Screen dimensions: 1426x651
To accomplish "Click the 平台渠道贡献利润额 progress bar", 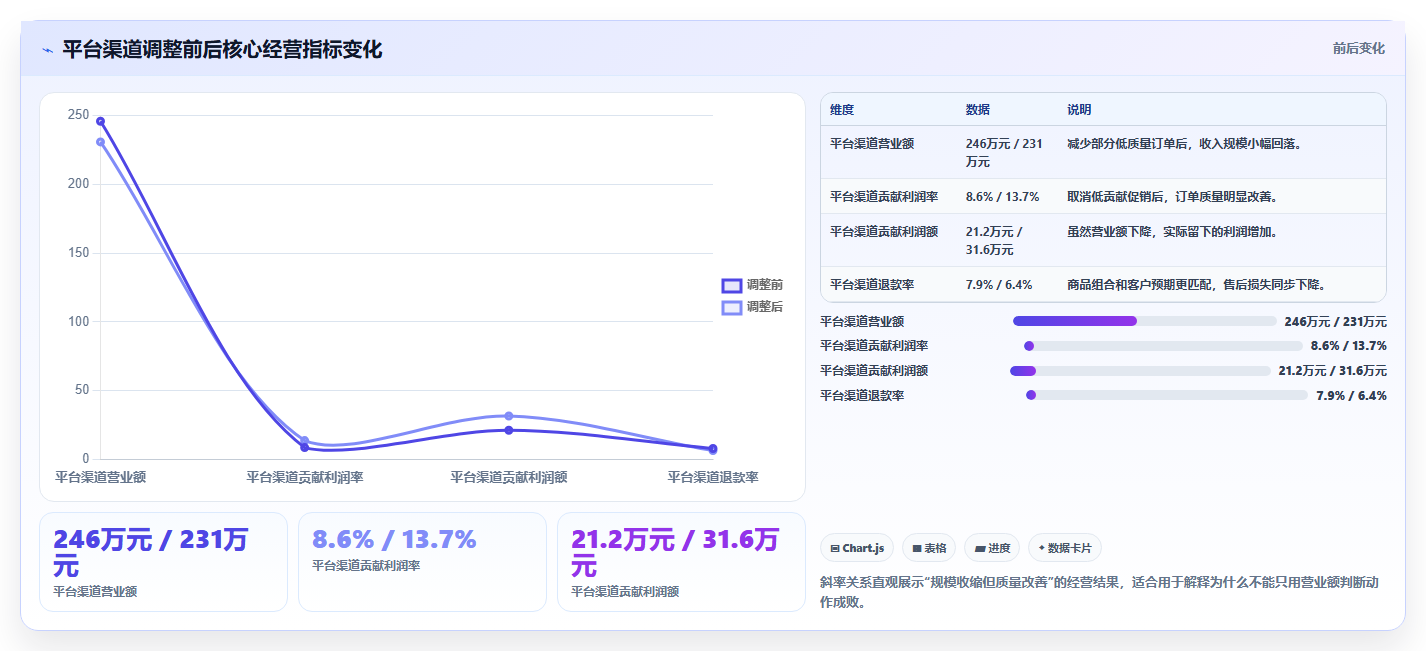I will pyautogui.click(x=1140, y=371).
